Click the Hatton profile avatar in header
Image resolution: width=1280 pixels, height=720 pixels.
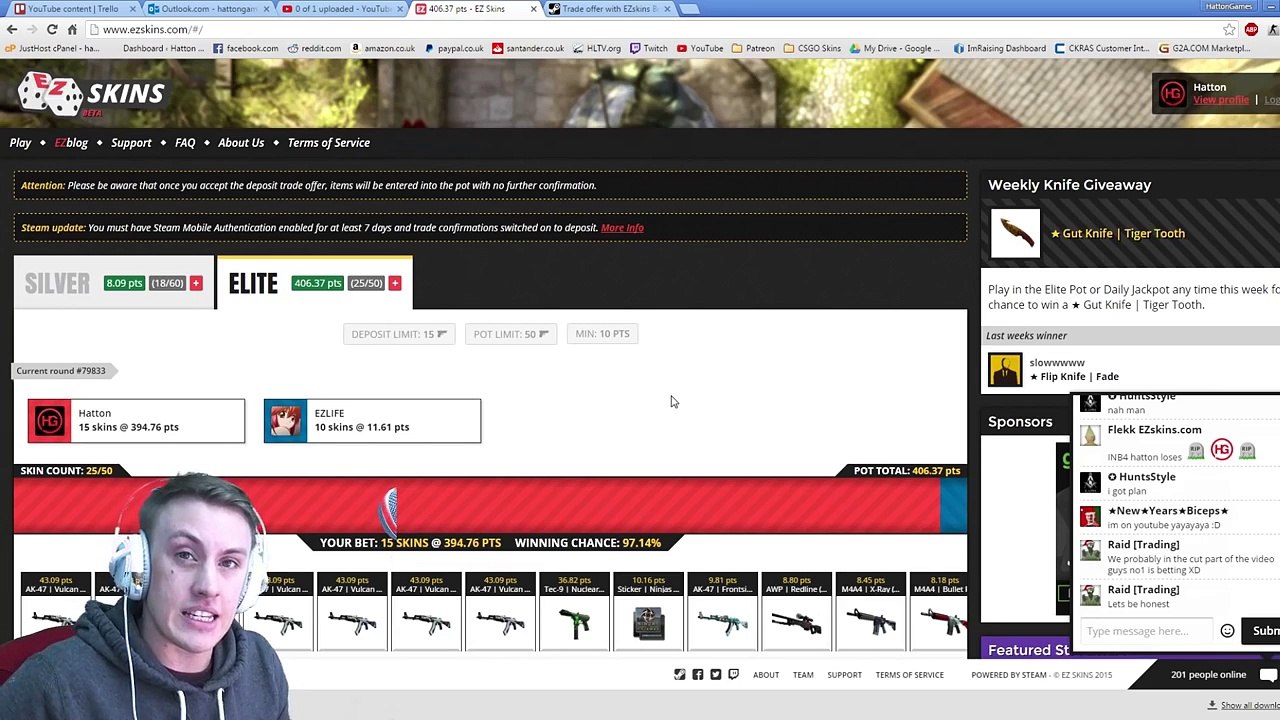(1172, 93)
